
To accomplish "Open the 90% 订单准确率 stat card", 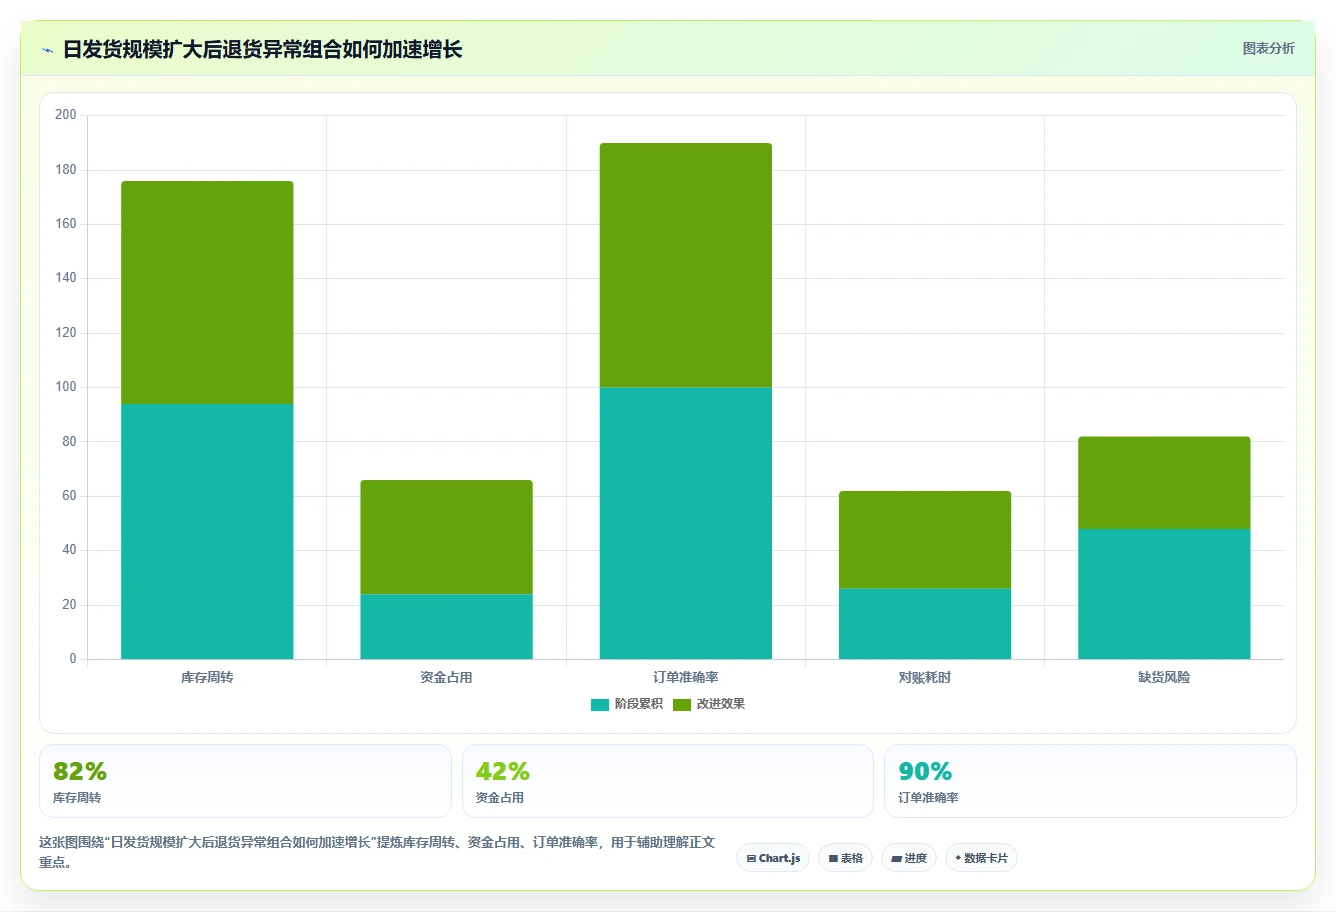I will (1090, 781).
